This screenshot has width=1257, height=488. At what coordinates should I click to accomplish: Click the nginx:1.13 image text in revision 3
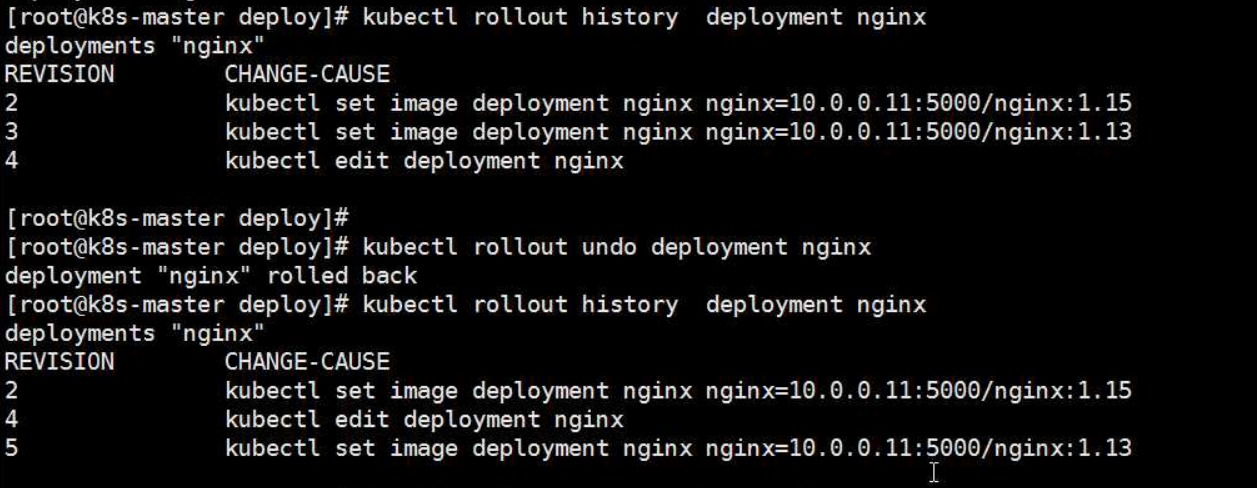click(x=1062, y=132)
